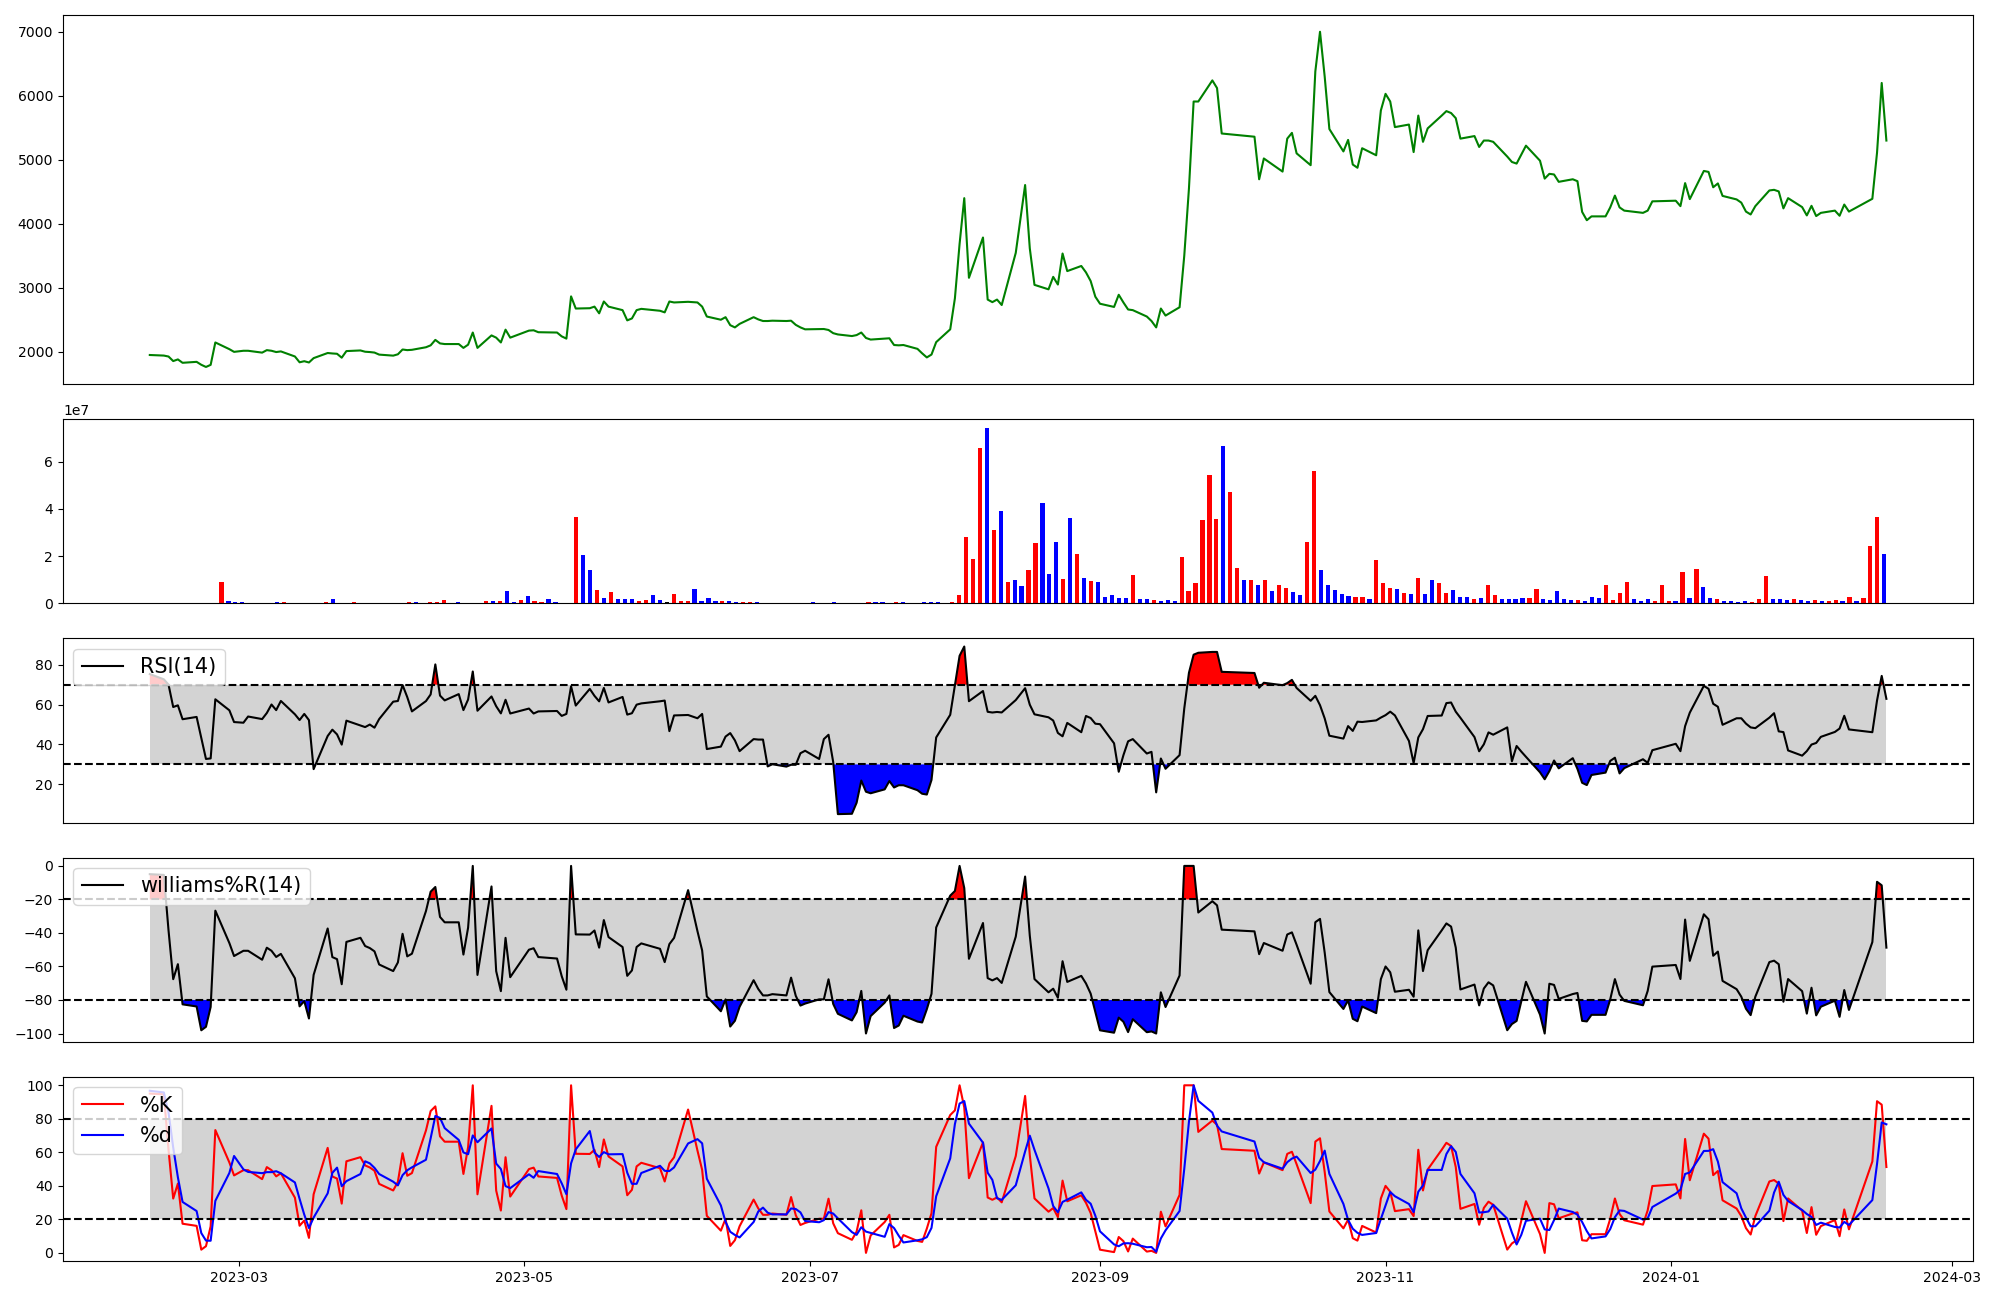This screenshot has width=2000, height=1300.
Task: Select the %d legend entry text
Action: pyautogui.click(x=155, y=1135)
